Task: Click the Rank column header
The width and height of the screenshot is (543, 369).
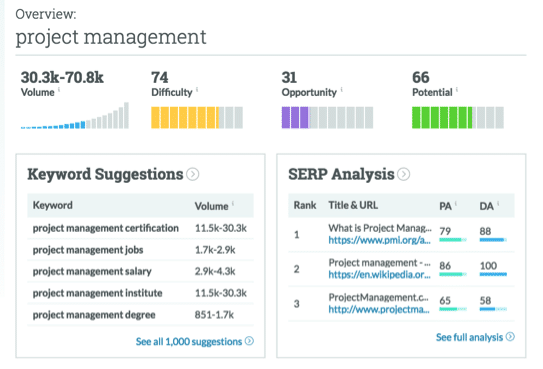Action: tap(305, 205)
